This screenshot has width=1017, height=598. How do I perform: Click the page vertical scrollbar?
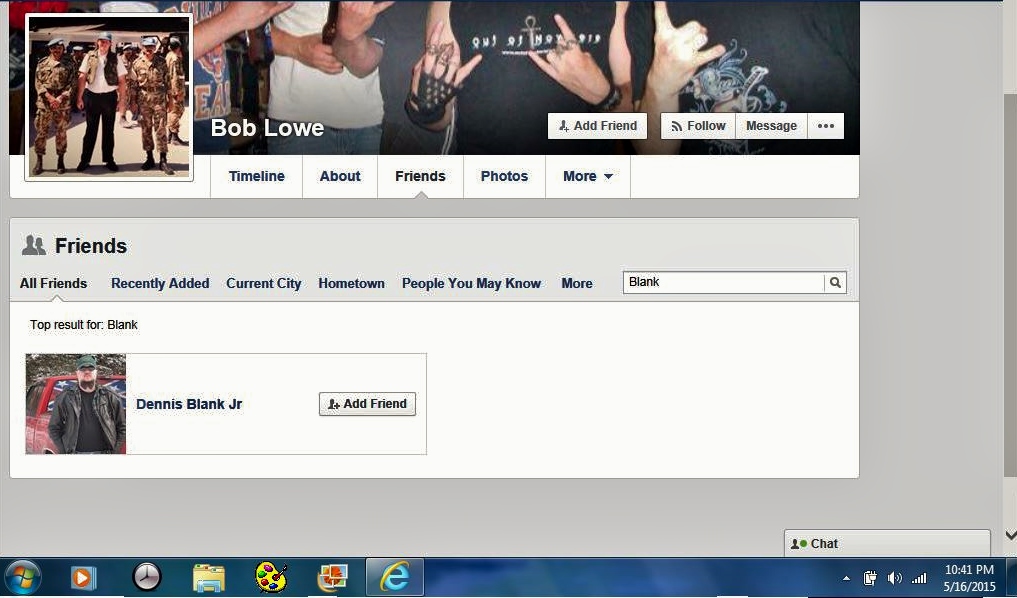click(x=1010, y=284)
